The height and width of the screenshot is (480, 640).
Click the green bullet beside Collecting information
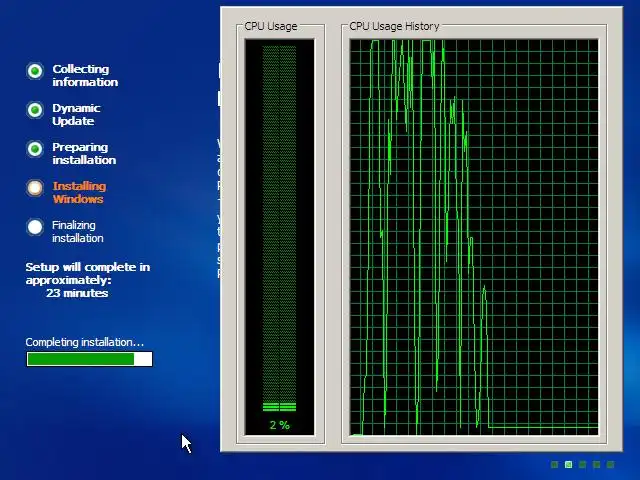[x=35, y=71]
